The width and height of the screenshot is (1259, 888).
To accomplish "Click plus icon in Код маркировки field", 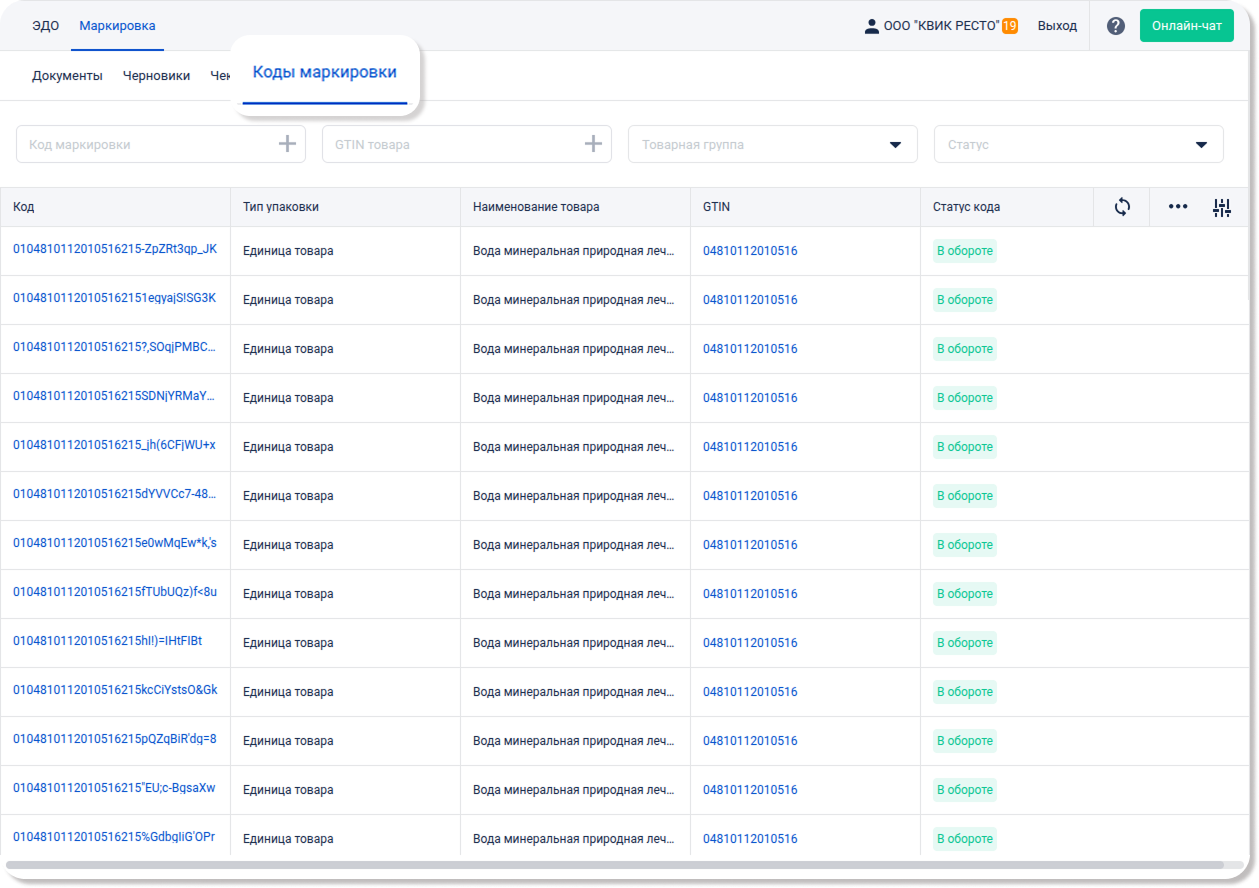I will pos(287,144).
